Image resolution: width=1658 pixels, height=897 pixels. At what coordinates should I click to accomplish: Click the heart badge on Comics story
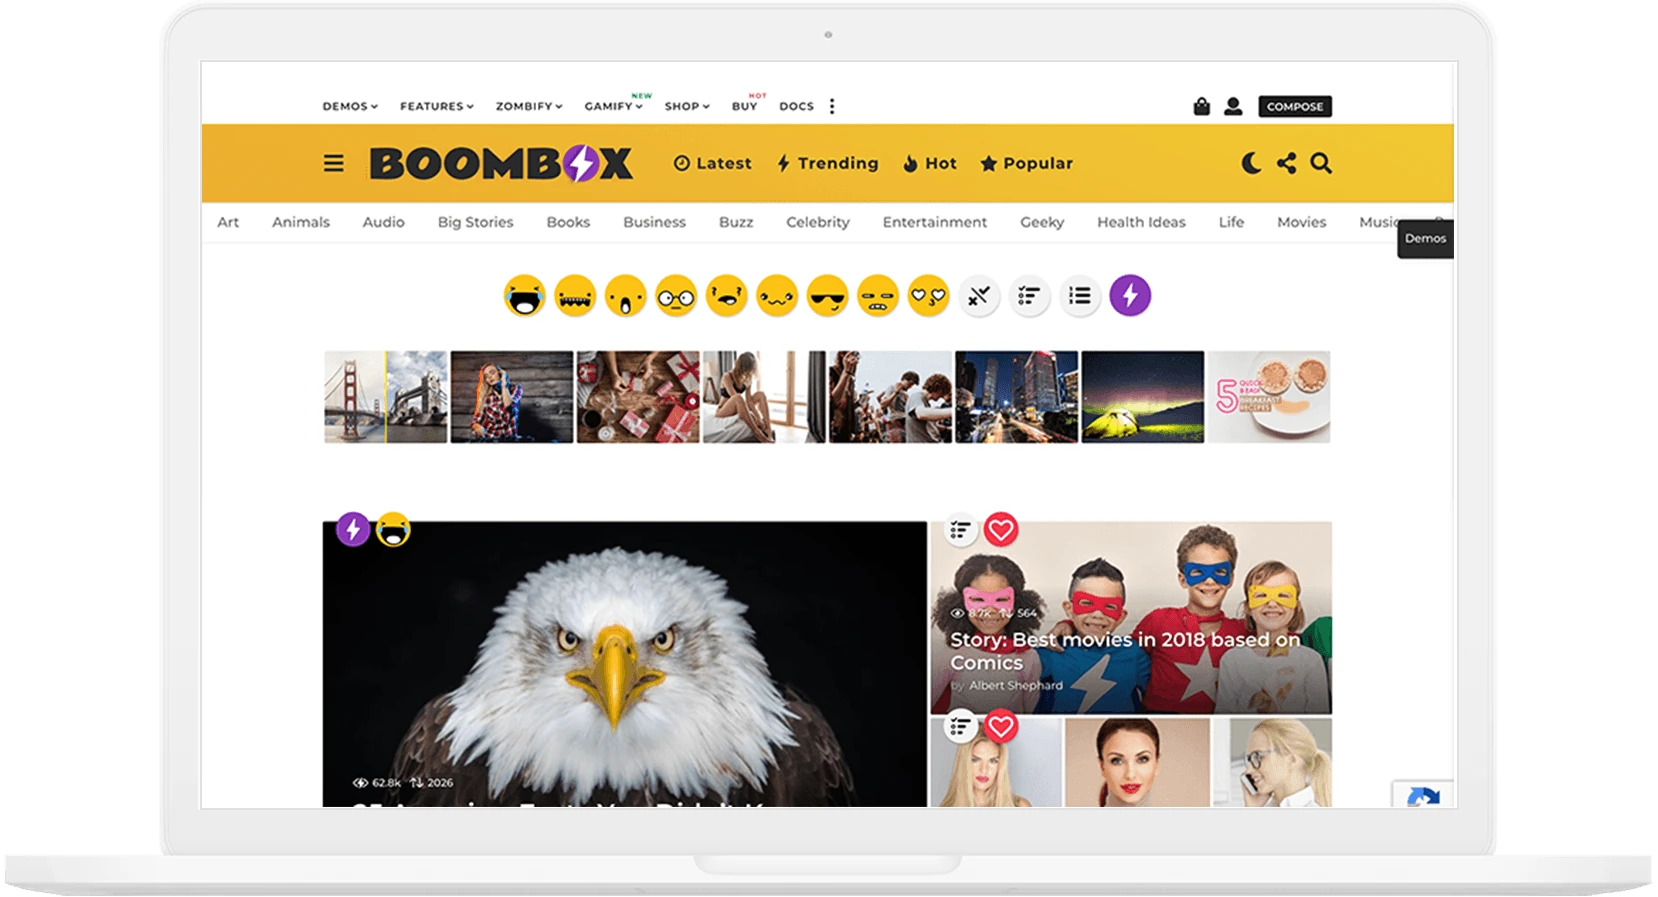click(1001, 529)
